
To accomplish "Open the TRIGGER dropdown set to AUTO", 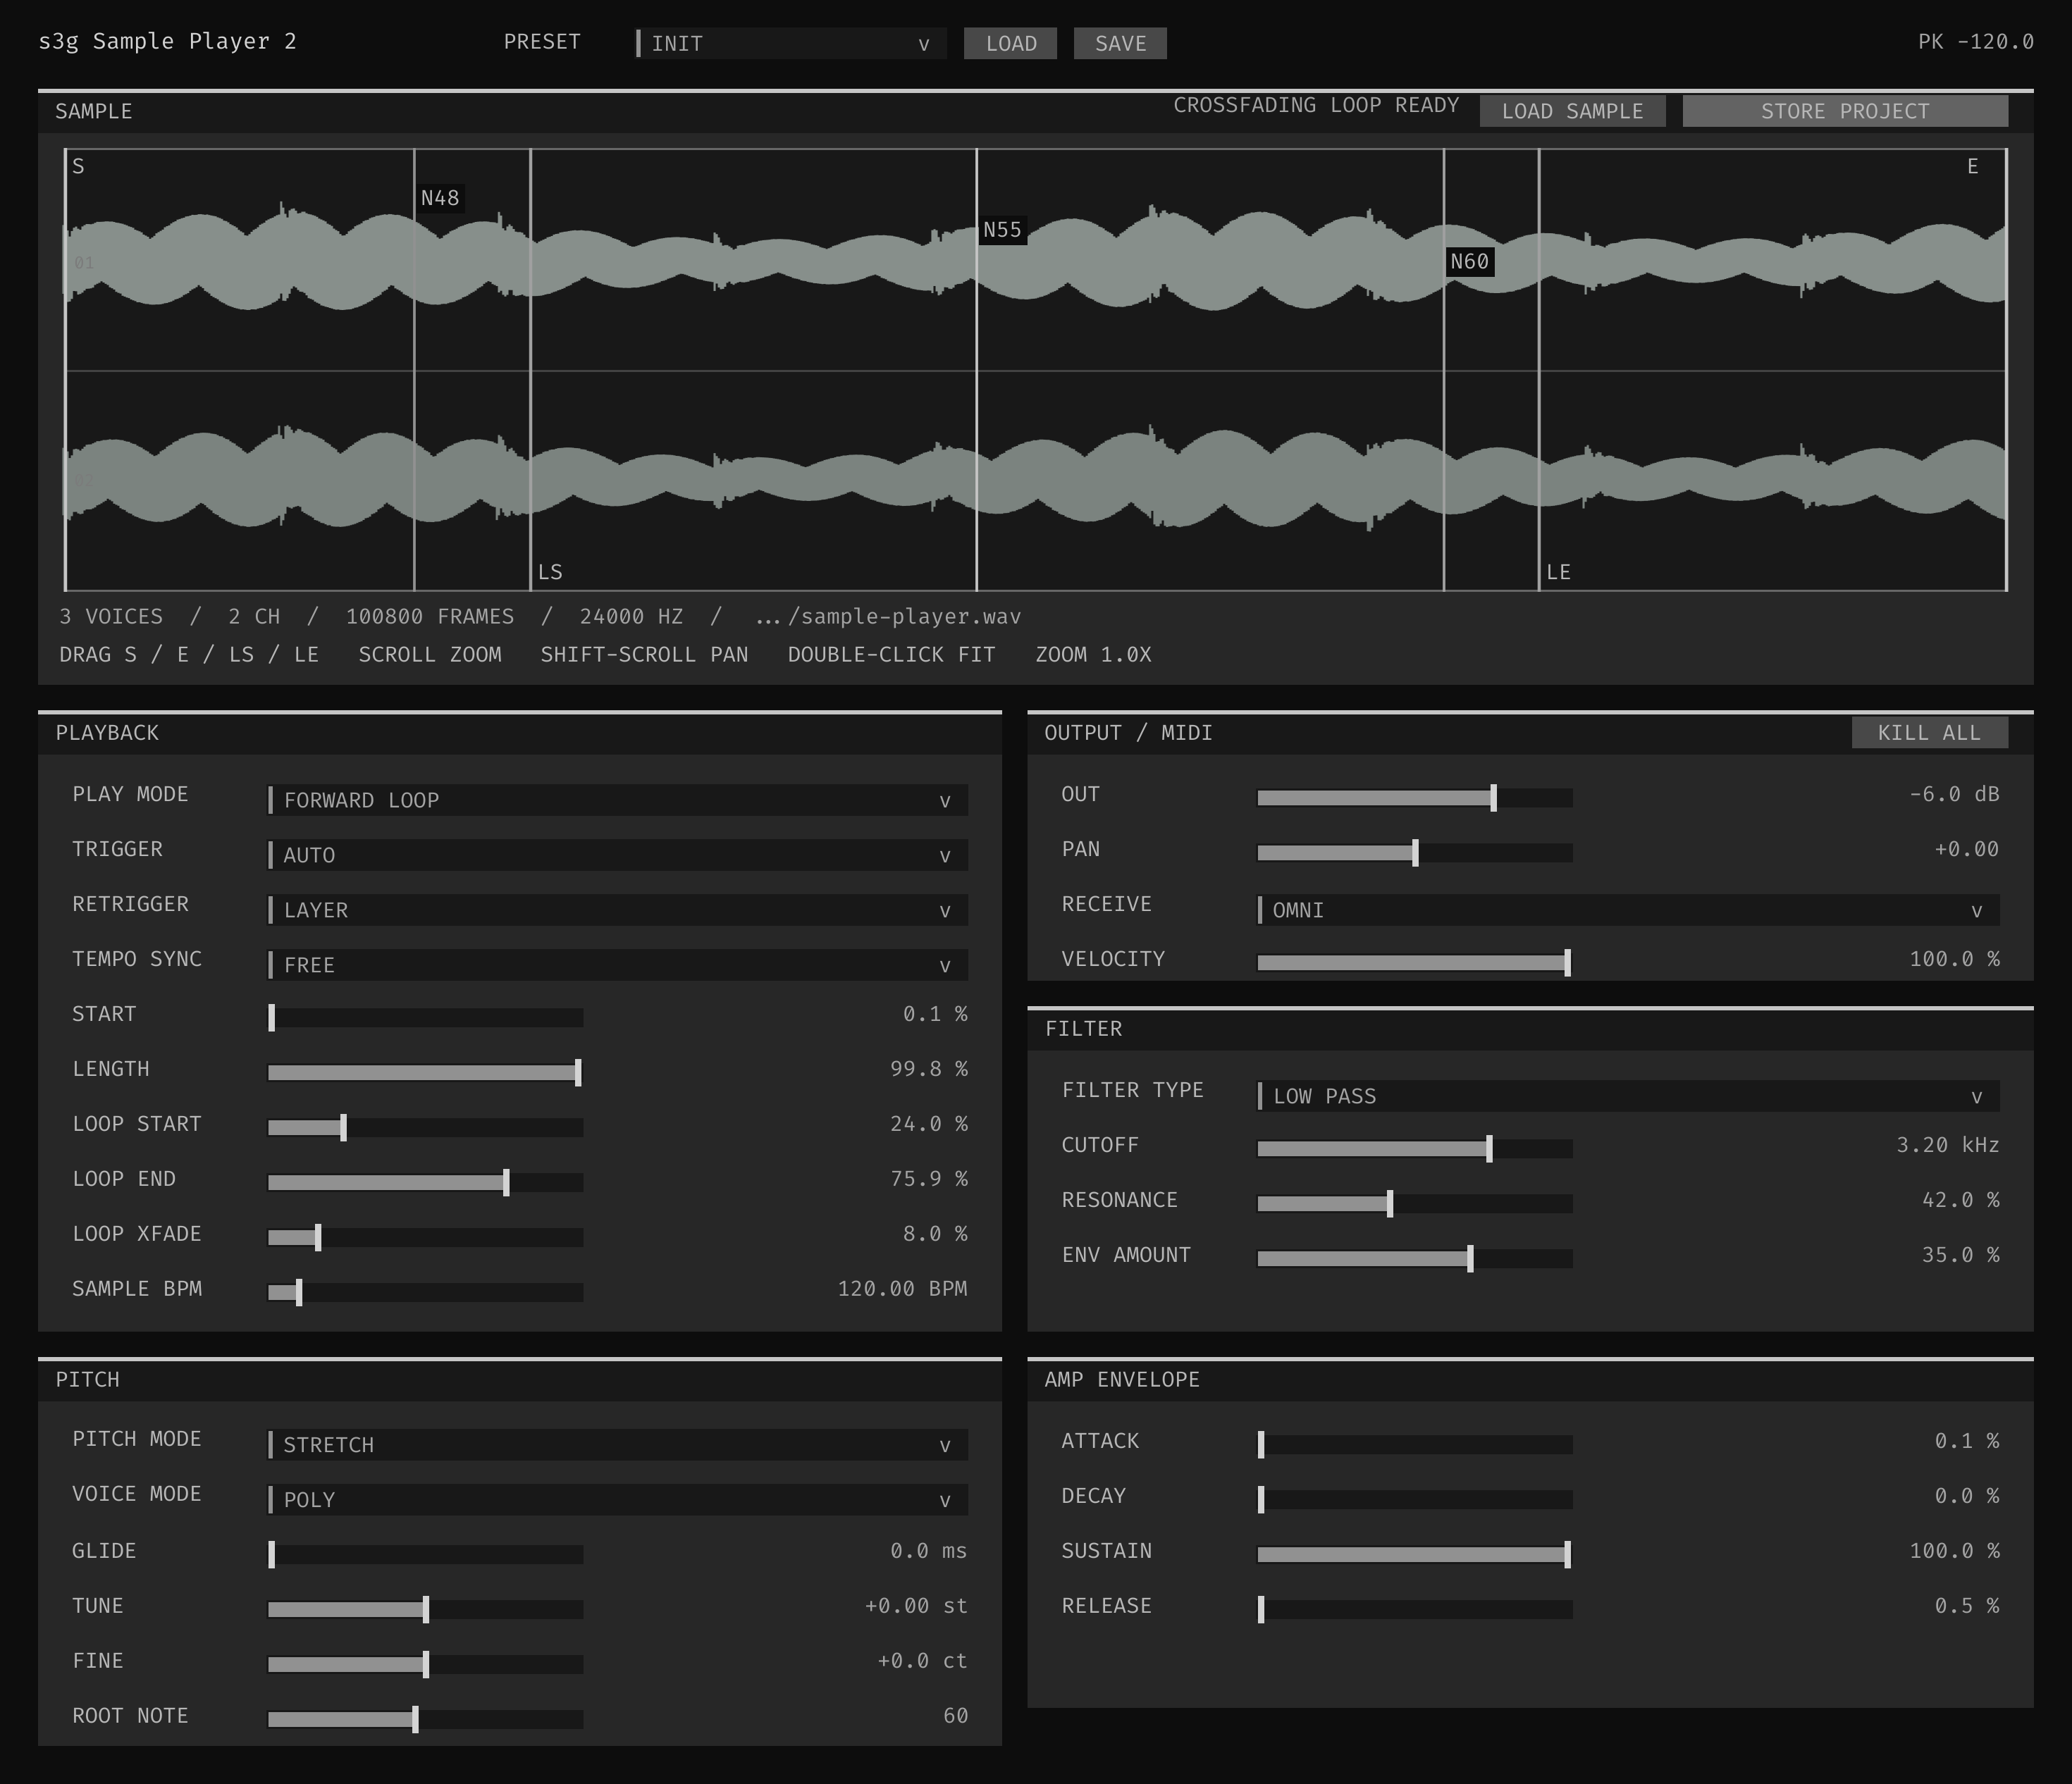I will tap(617, 855).
